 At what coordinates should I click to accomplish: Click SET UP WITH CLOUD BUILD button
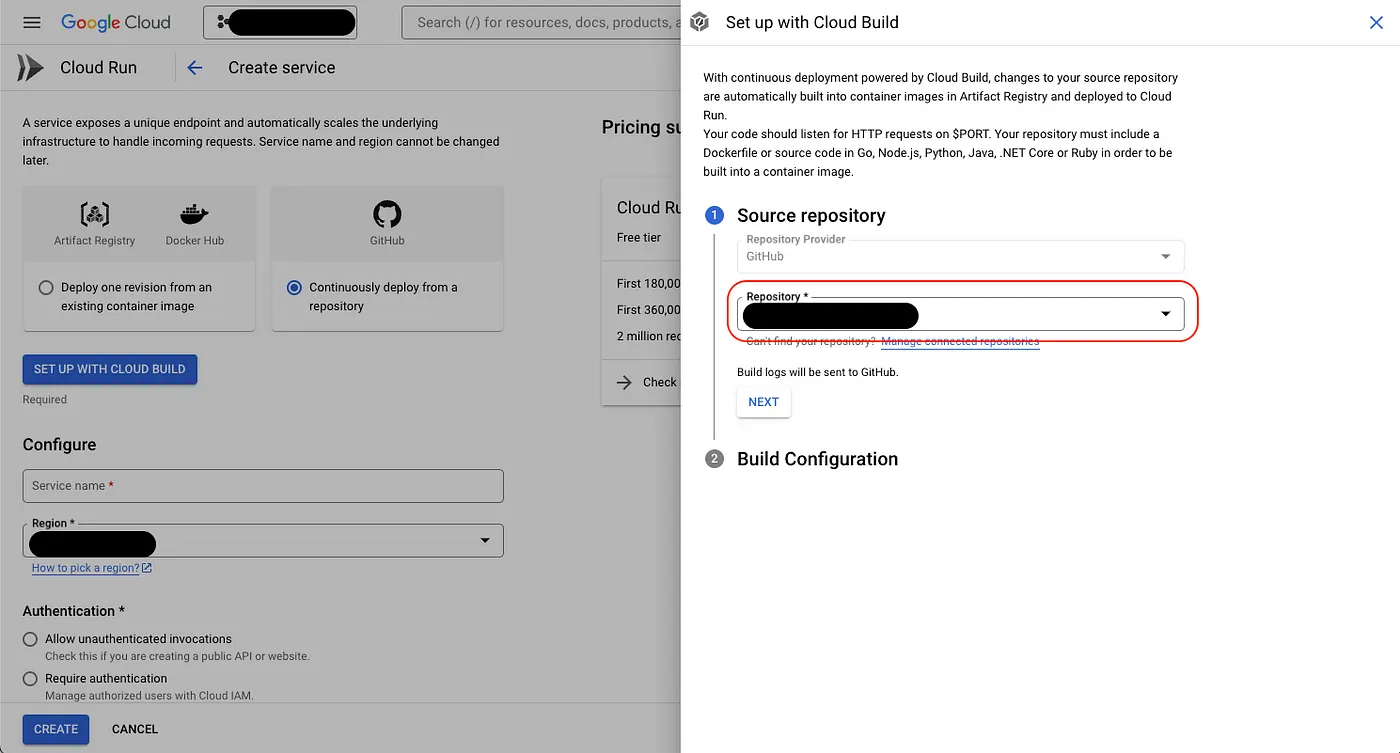110,369
